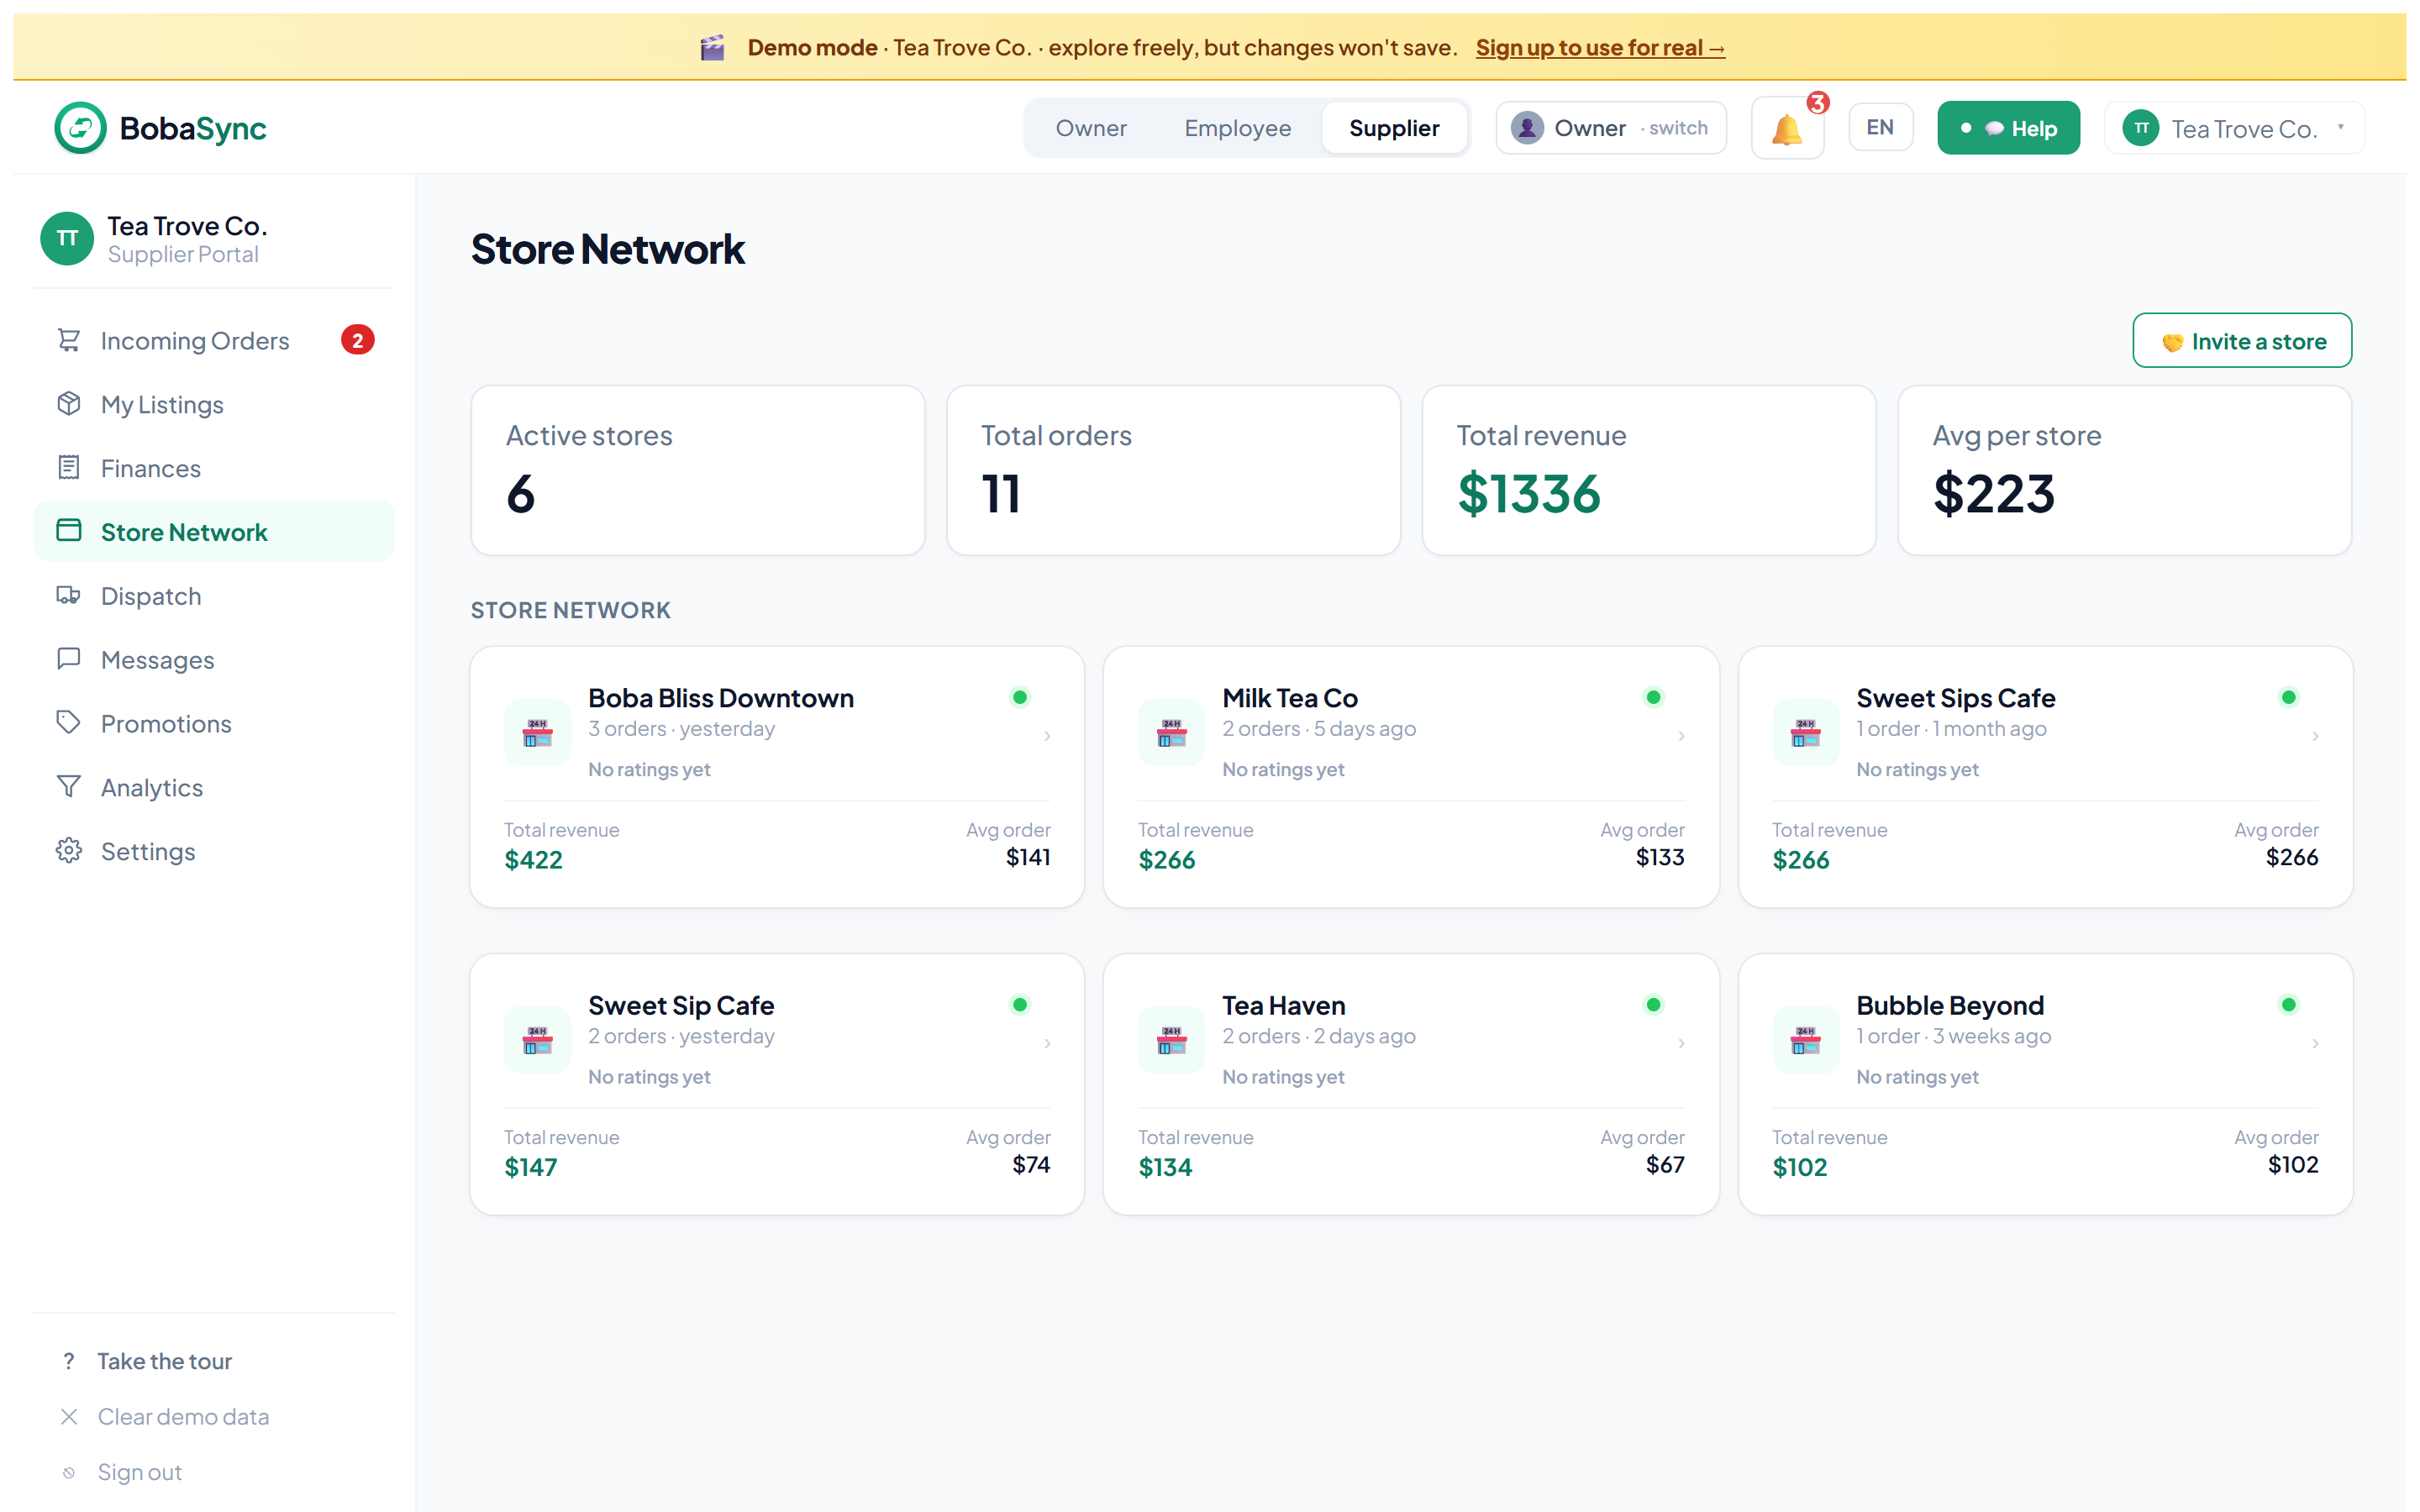Open the Tea Trove Co. account dropdown

pyautogui.click(x=2235, y=128)
